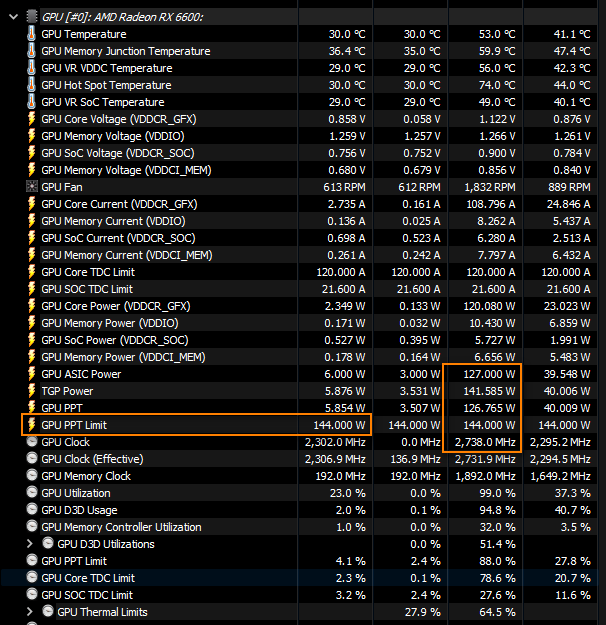Image resolution: width=606 pixels, height=625 pixels.
Task: Expand the GPU D3D Utilizations row
Action: pyautogui.click(x=30, y=544)
